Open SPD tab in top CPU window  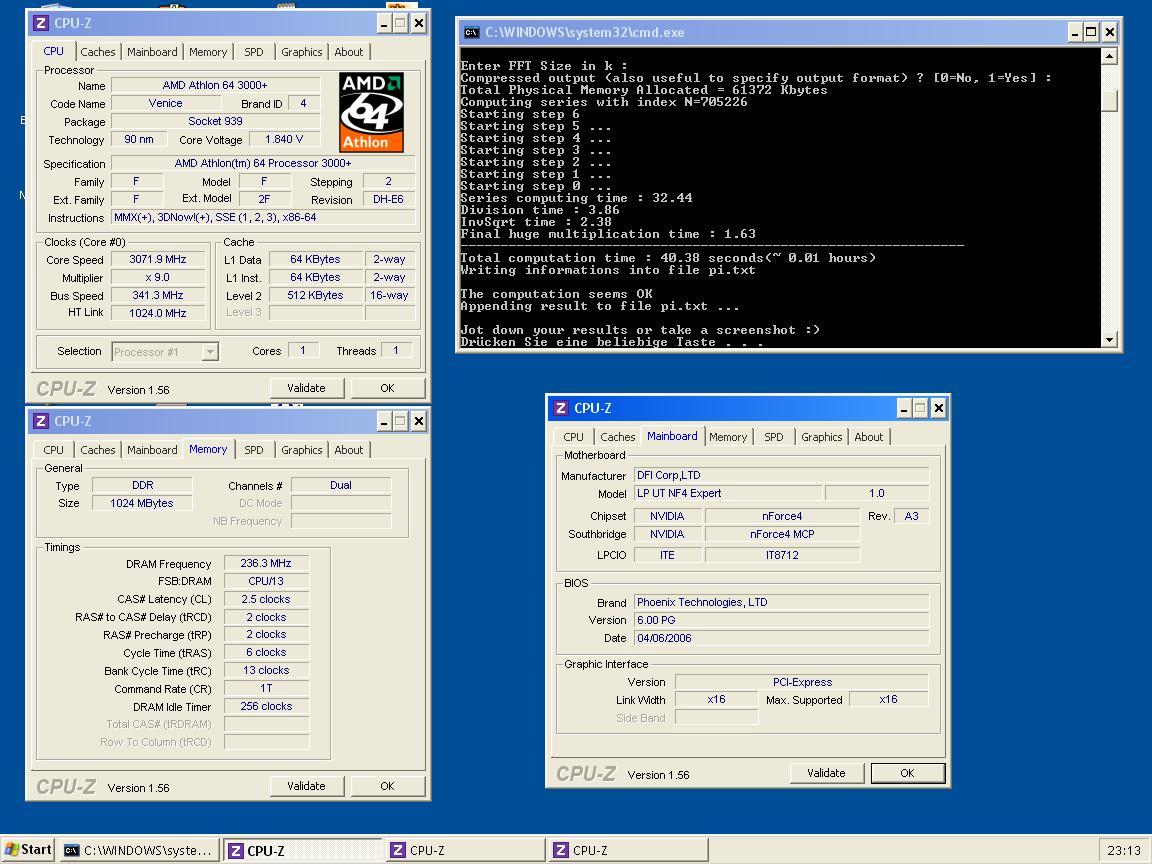[253, 52]
